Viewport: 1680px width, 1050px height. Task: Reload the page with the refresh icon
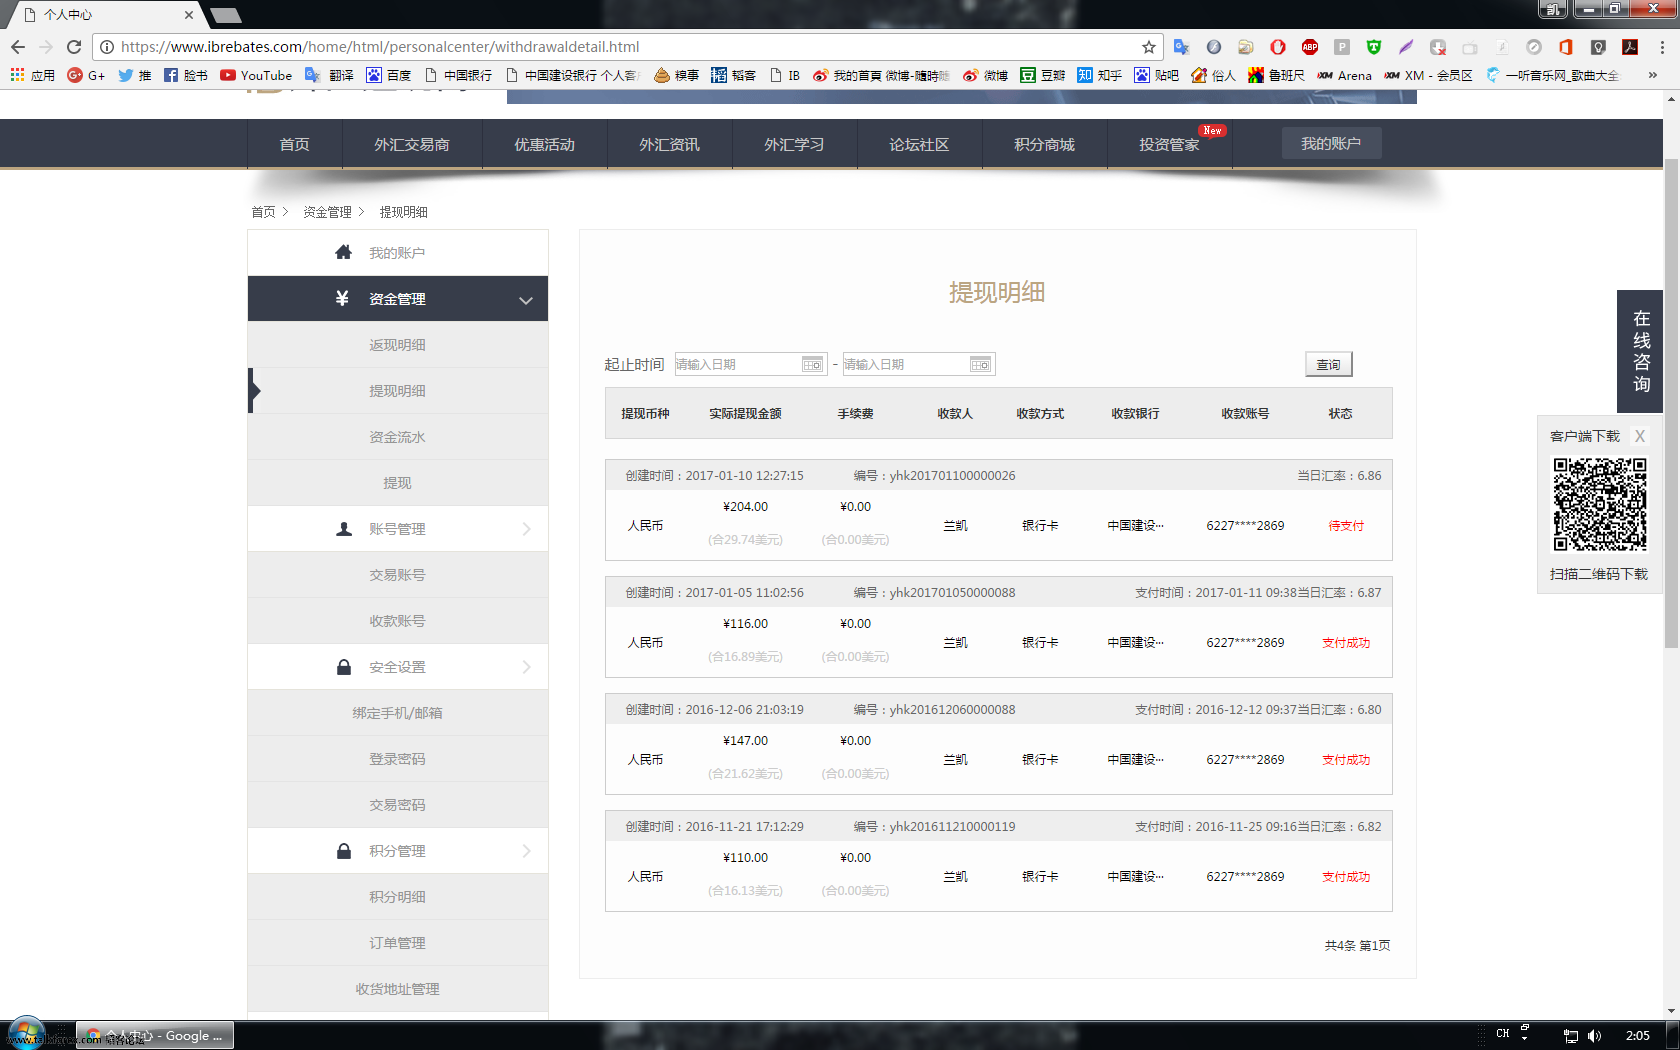coord(74,47)
